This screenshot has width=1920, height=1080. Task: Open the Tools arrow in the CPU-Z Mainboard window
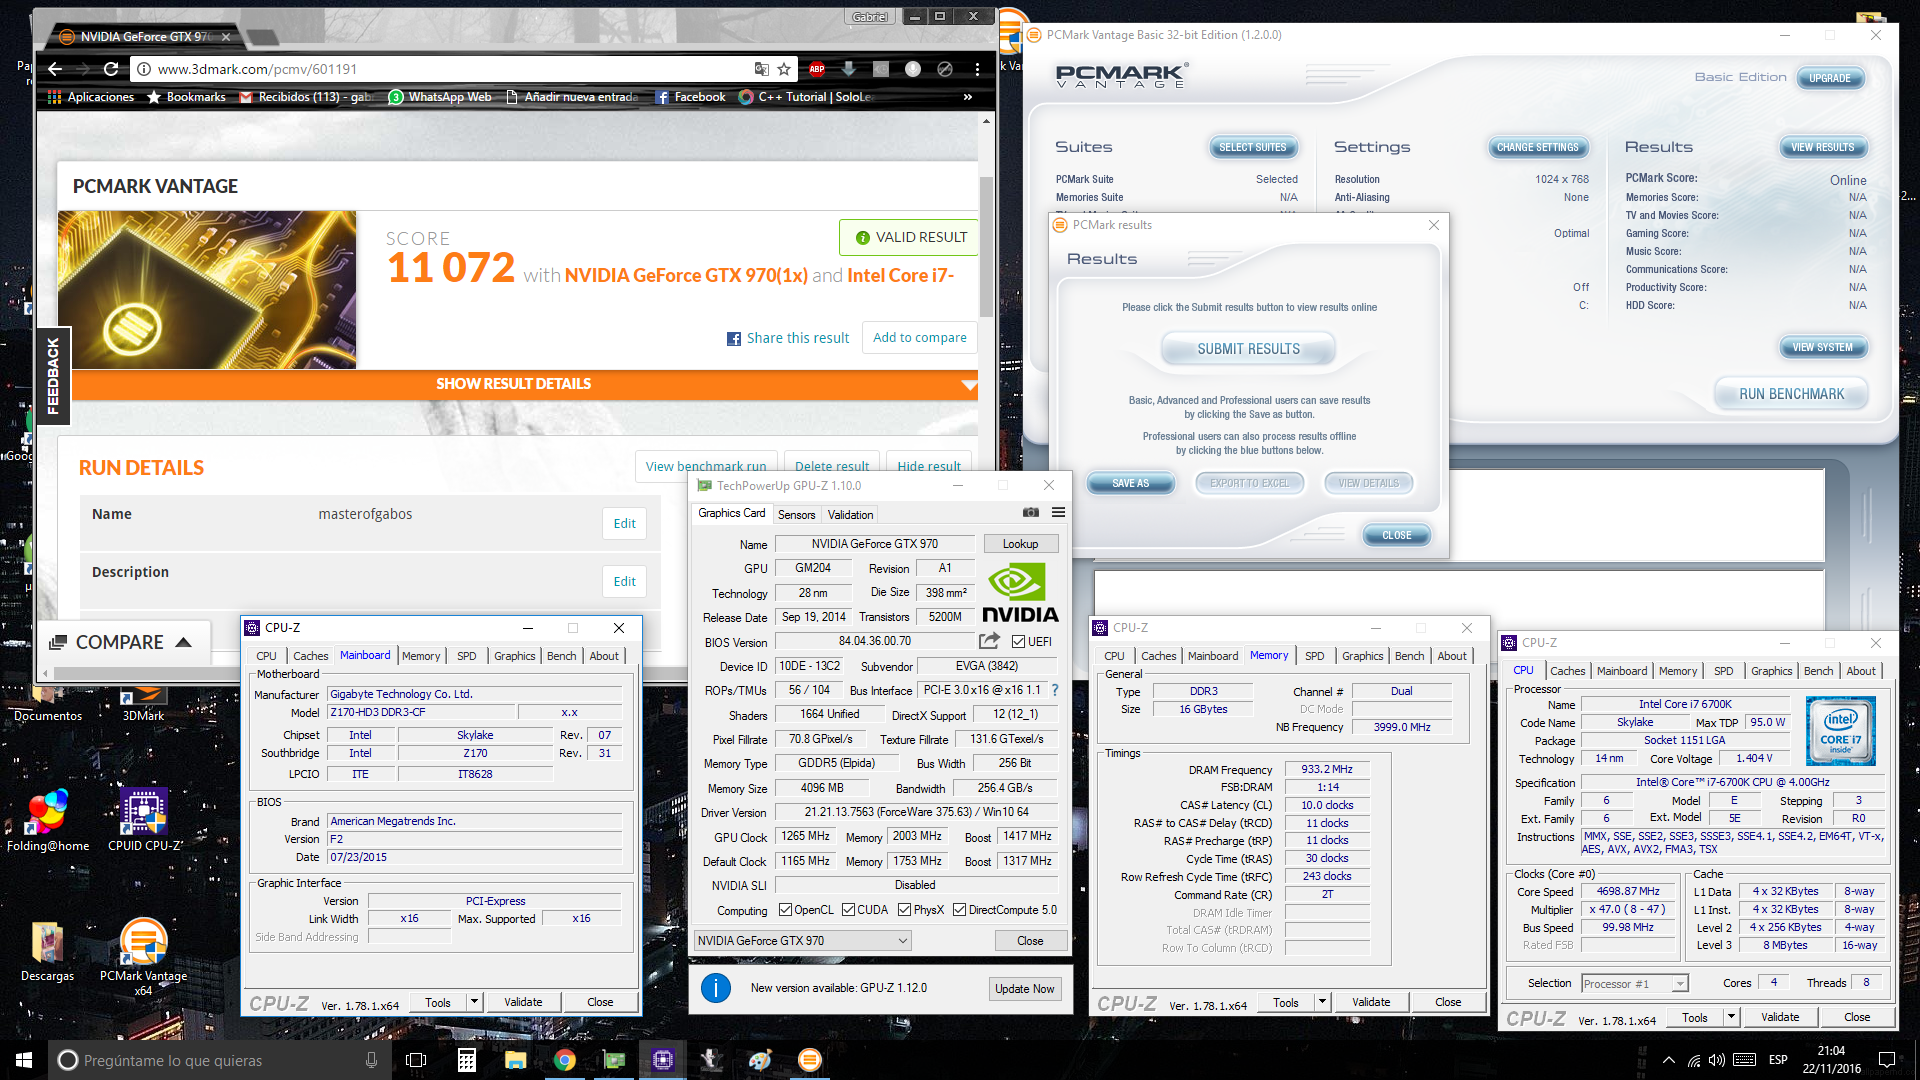475,1002
